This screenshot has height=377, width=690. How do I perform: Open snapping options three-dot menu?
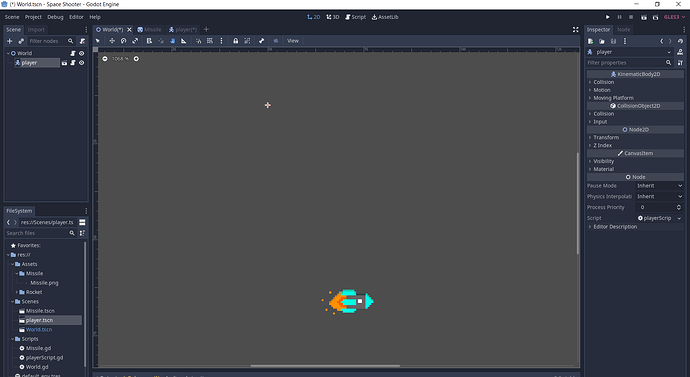point(221,41)
